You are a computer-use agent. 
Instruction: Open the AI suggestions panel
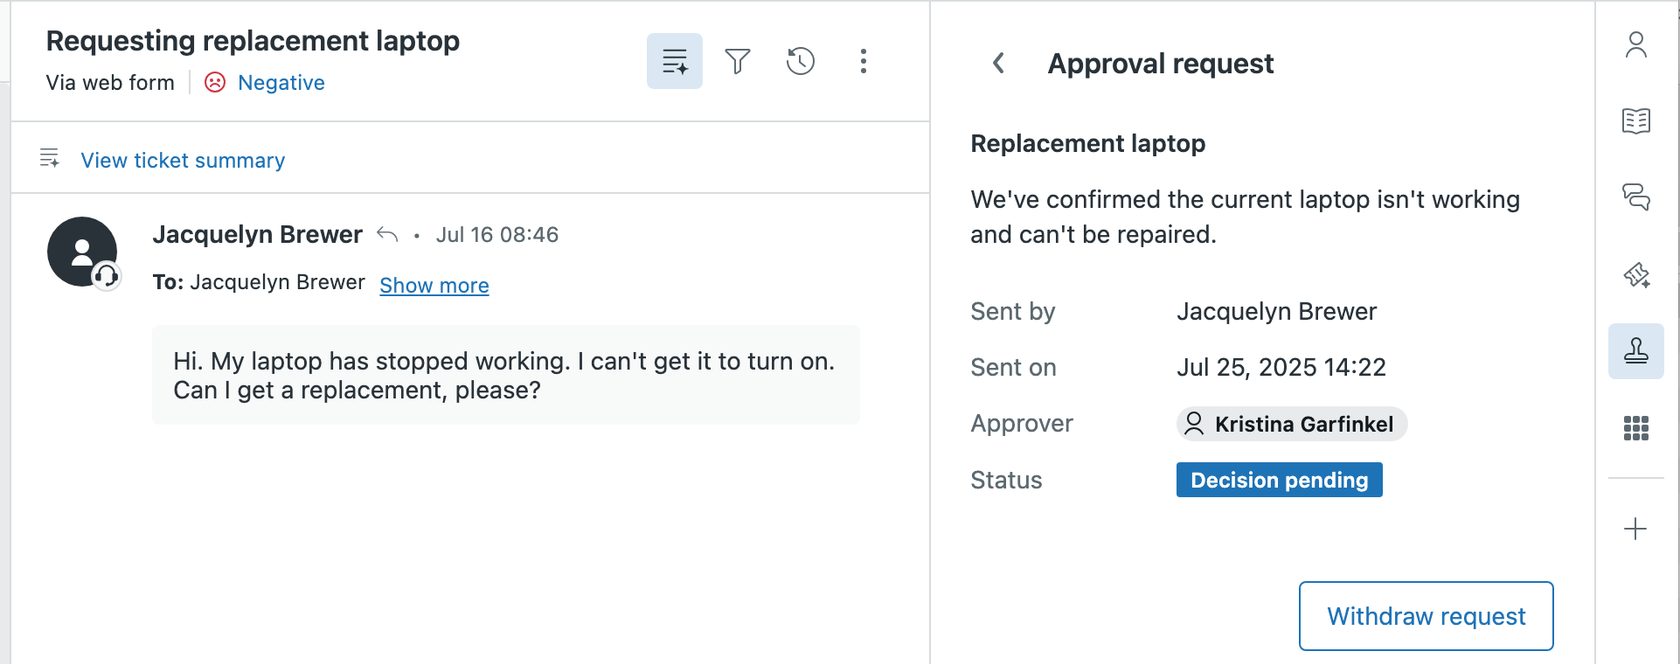click(x=1636, y=275)
